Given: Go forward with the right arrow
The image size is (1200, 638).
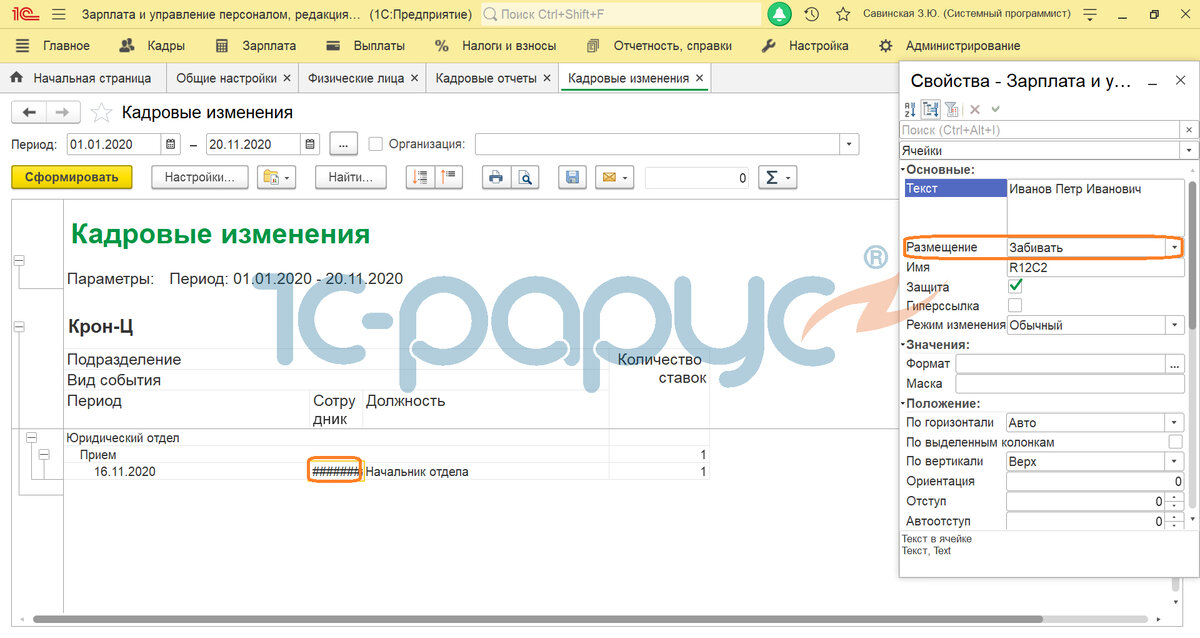Looking at the screenshot, I should (x=63, y=113).
